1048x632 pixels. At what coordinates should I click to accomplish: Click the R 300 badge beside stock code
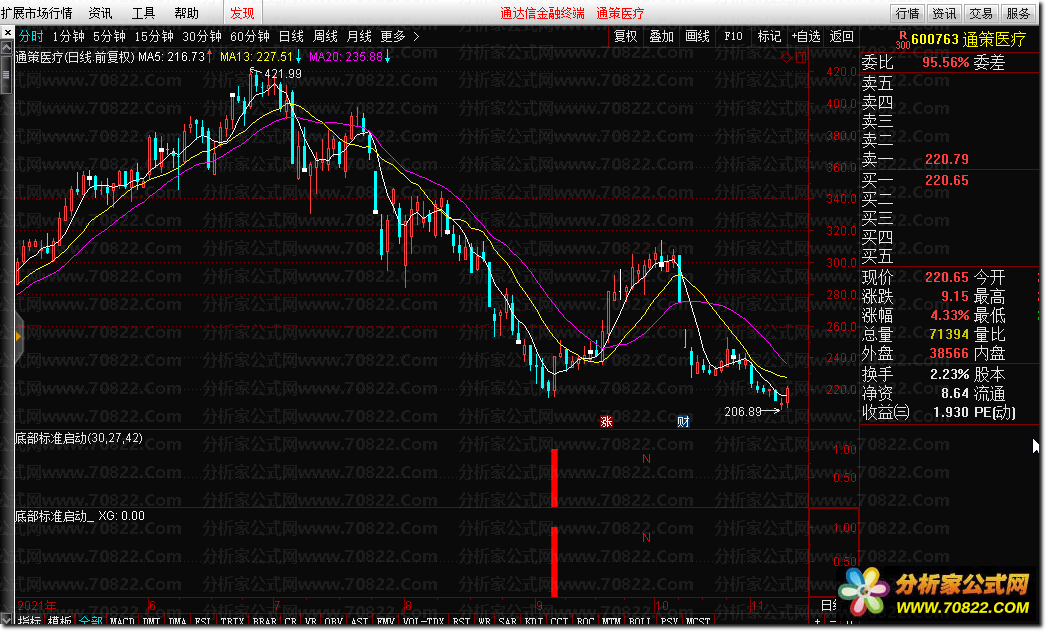[902, 40]
